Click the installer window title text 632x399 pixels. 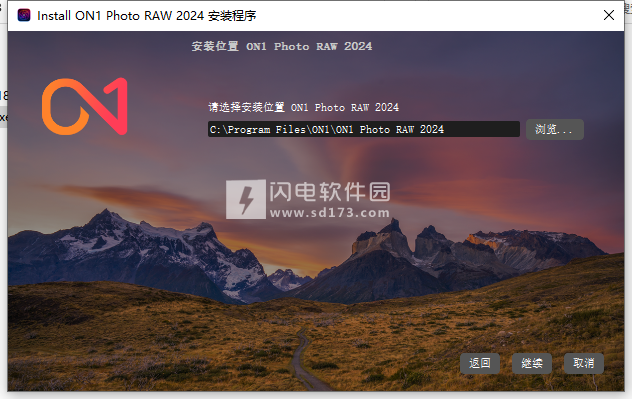pos(147,16)
